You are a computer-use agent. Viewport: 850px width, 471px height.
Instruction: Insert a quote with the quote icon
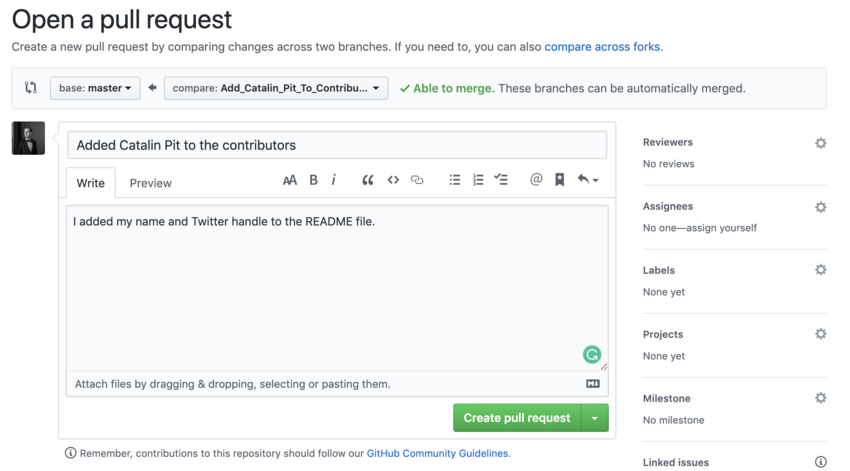pyautogui.click(x=368, y=180)
